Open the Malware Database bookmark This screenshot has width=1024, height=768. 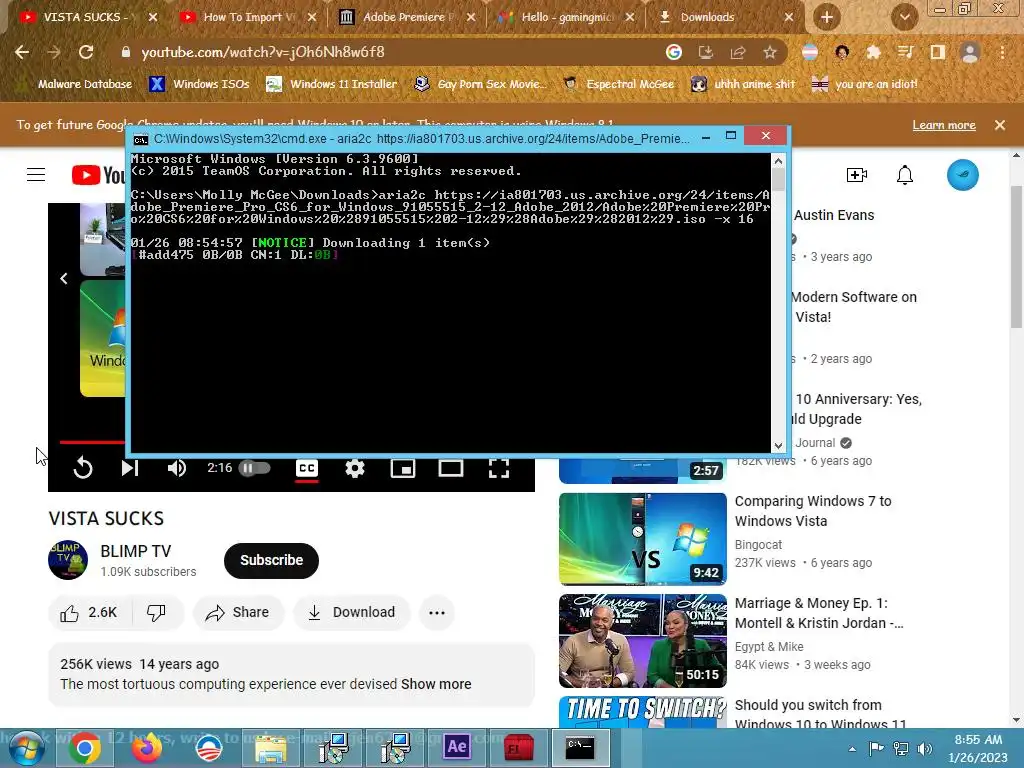click(75, 84)
